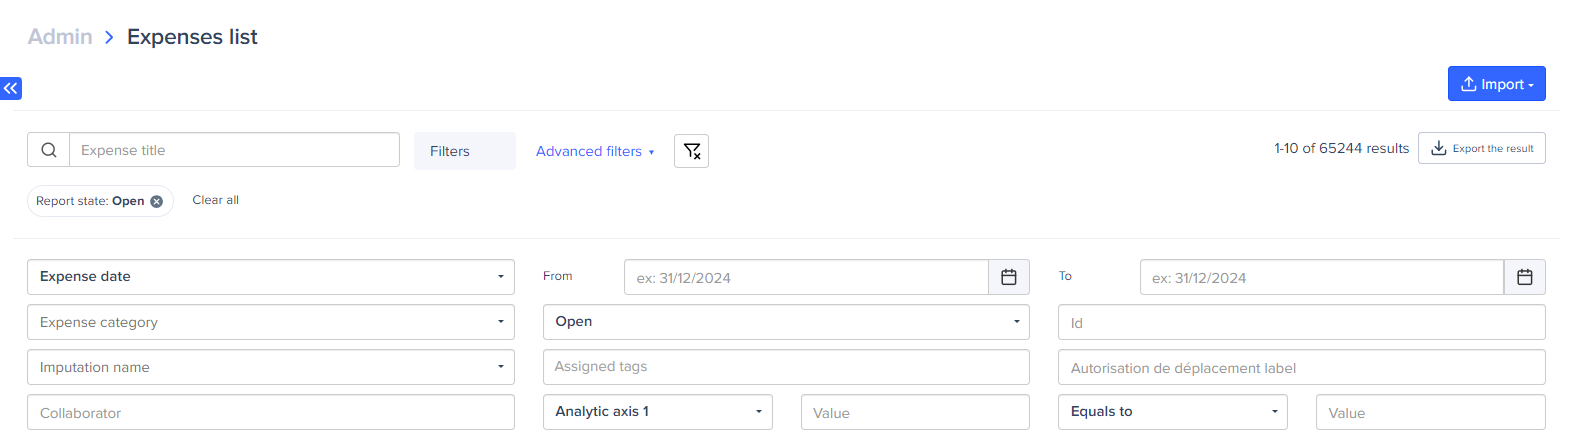
Task: Click the breadcrumb chevron separator
Action: point(109,37)
